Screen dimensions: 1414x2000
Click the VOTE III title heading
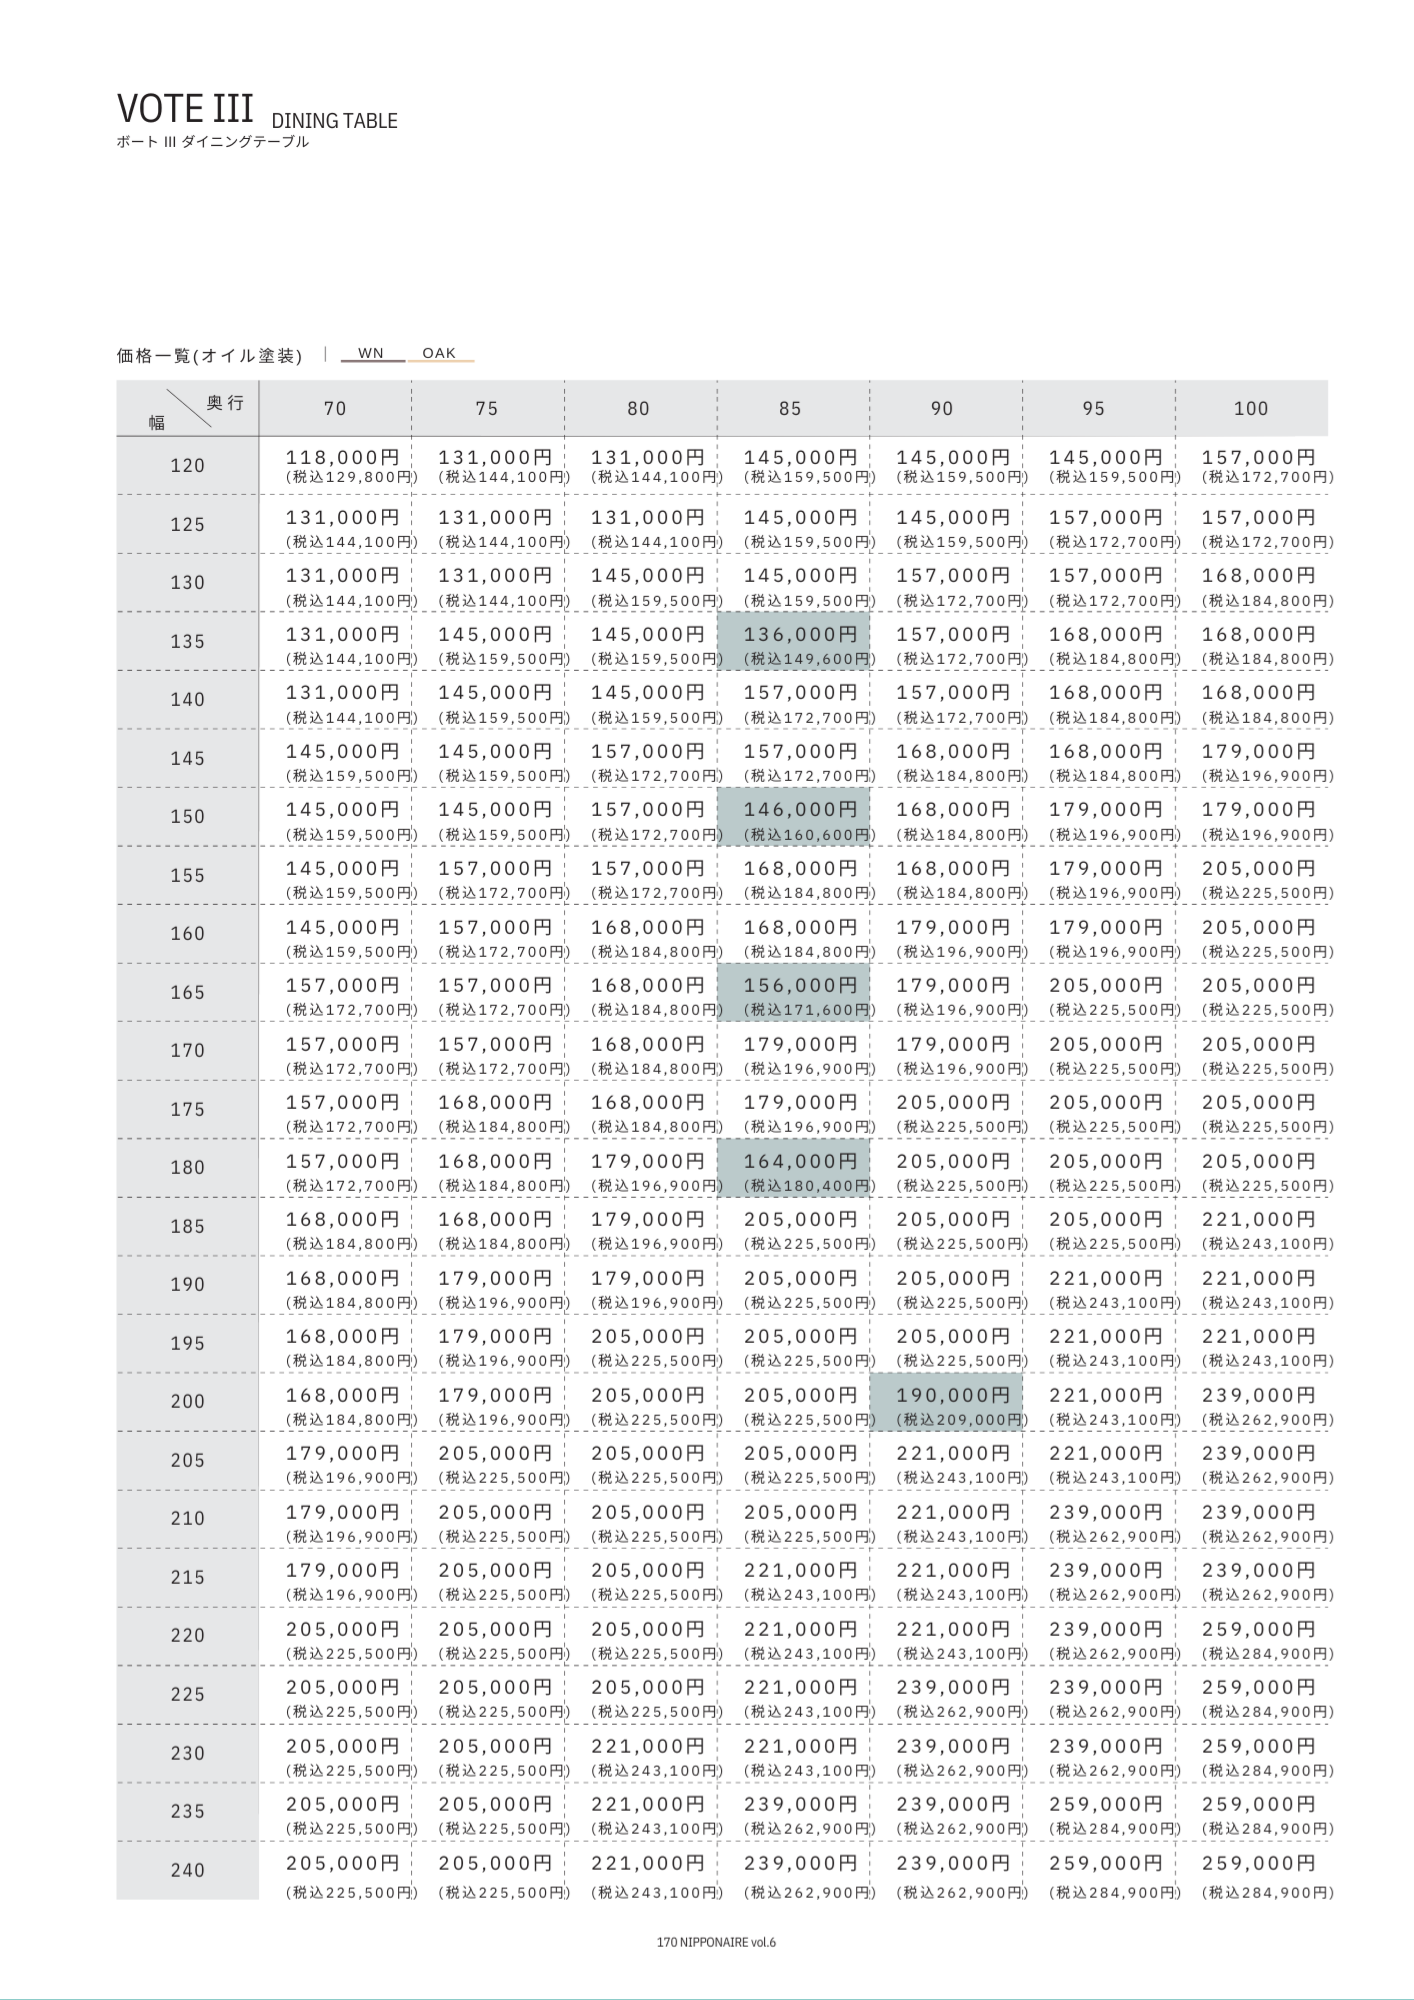[185, 108]
